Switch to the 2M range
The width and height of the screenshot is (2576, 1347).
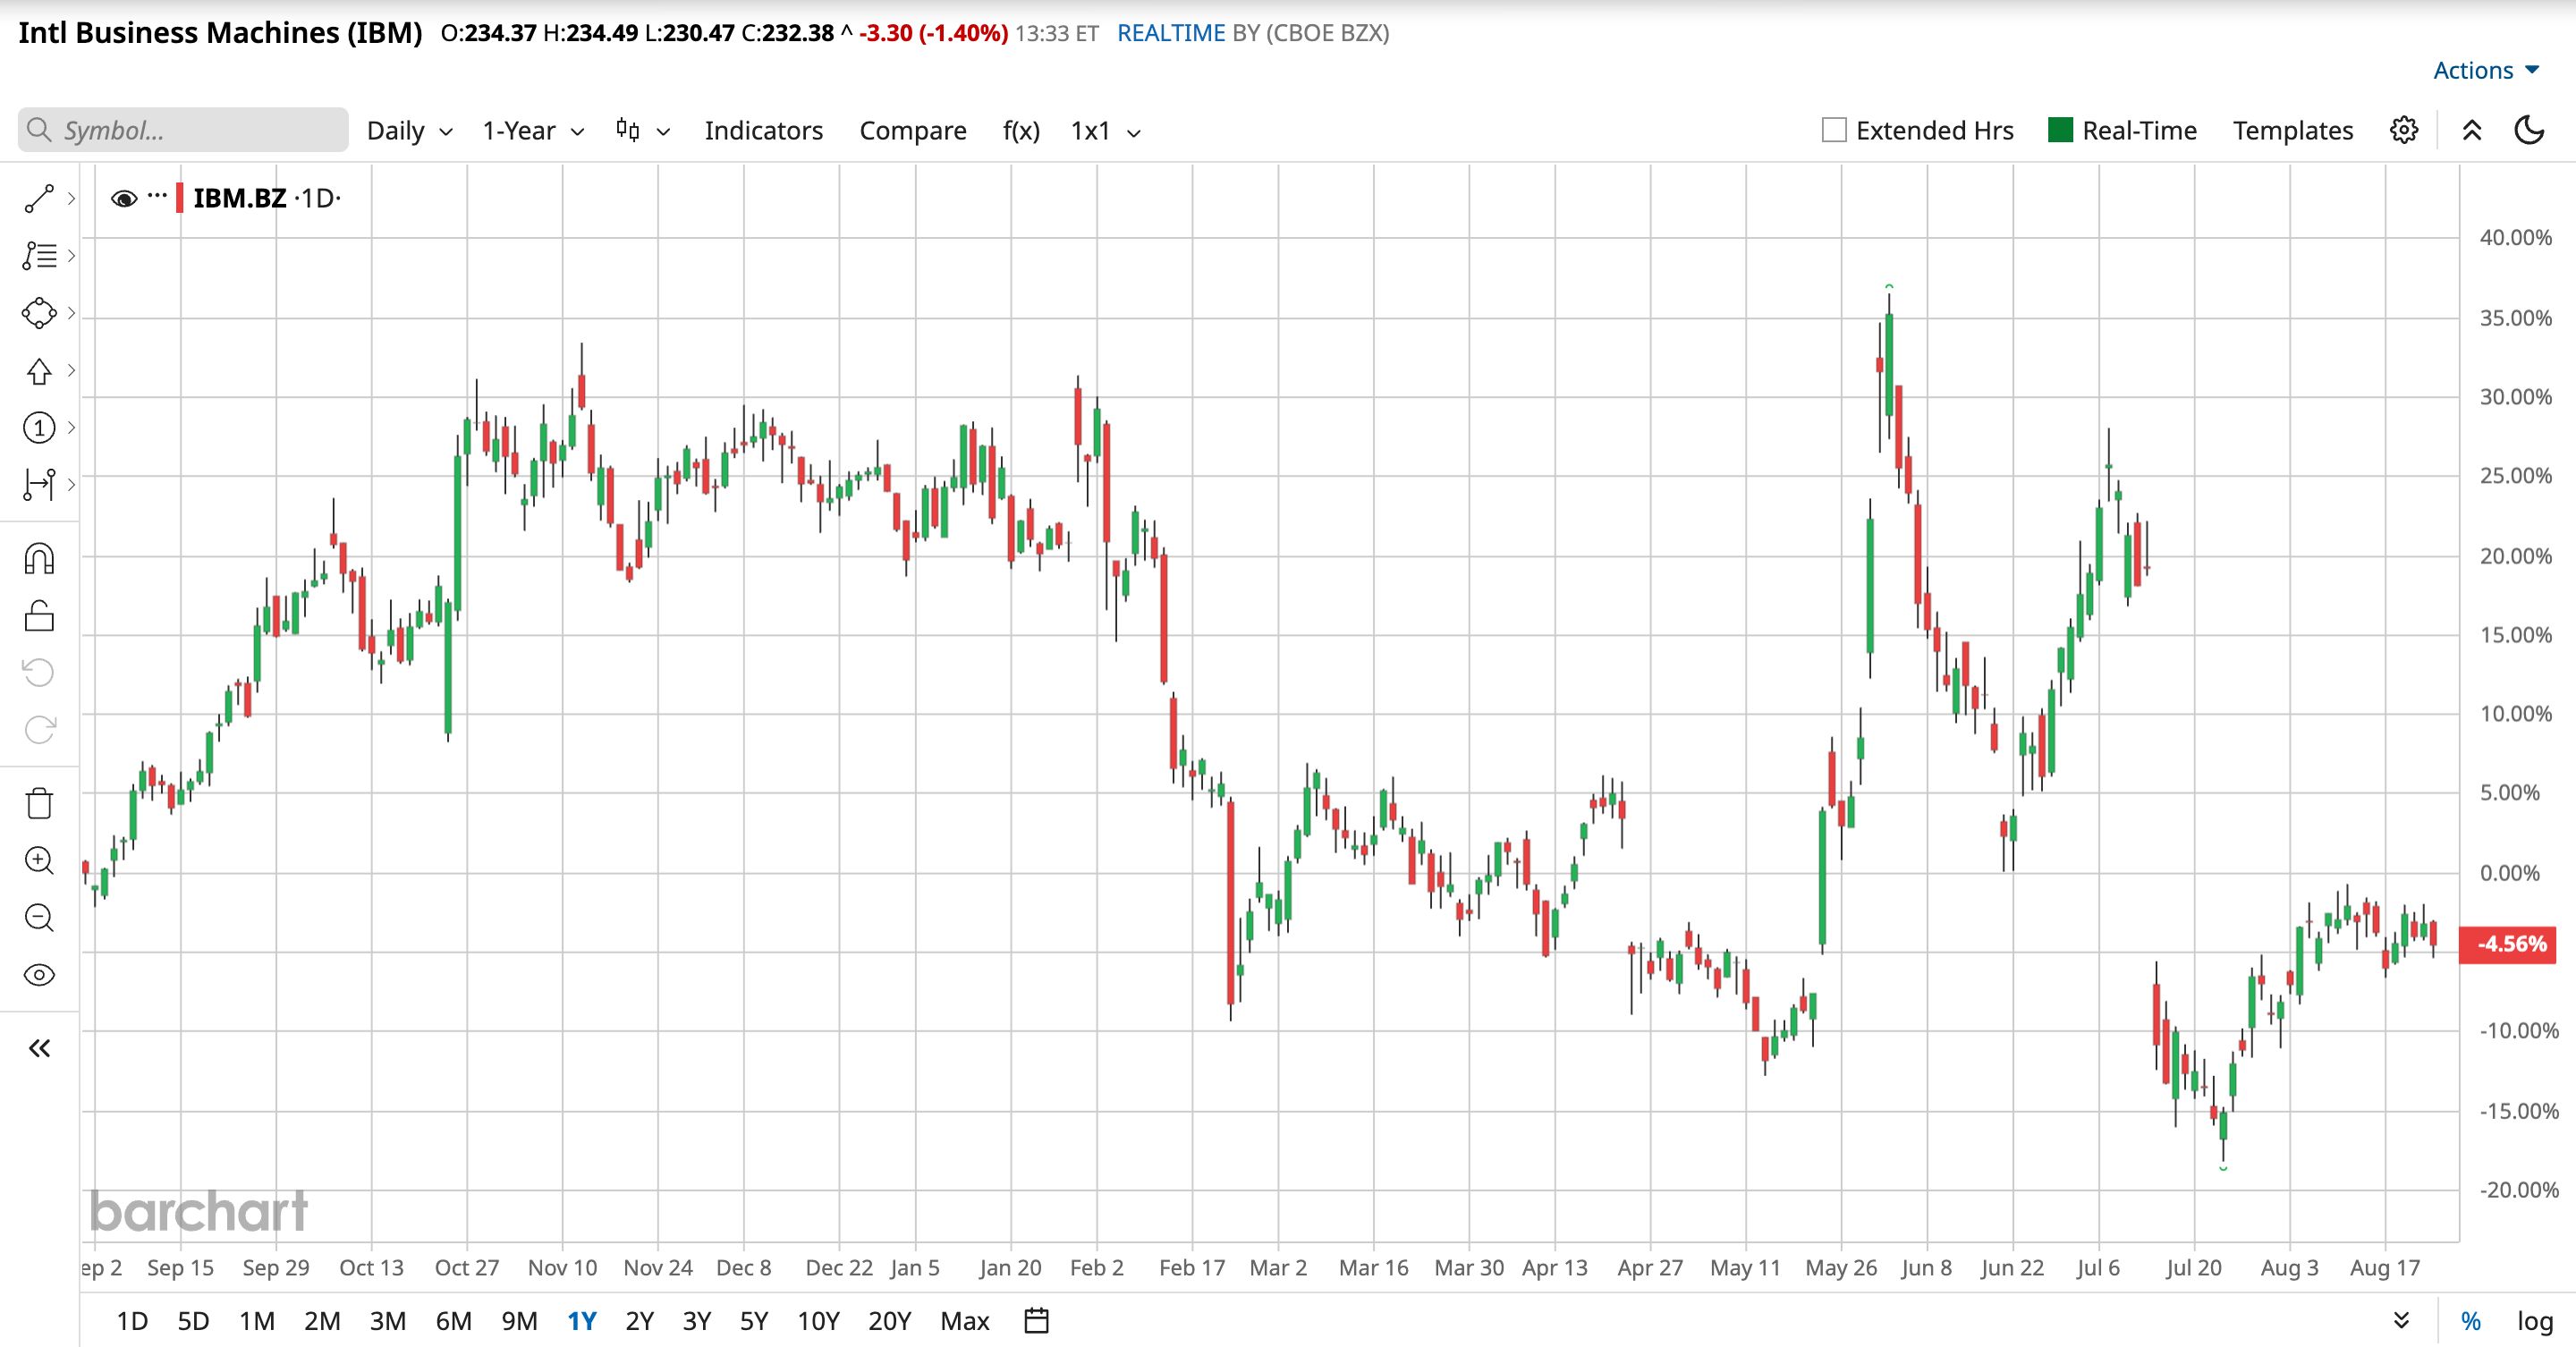[322, 1321]
